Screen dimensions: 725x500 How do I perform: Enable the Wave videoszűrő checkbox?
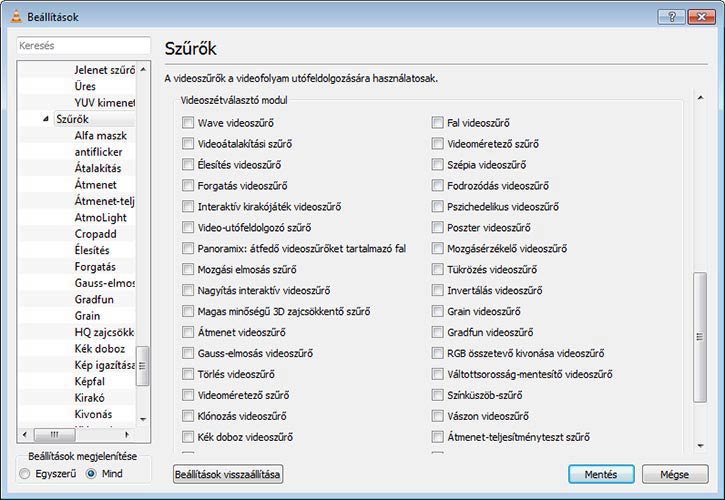[x=188, y=123]
